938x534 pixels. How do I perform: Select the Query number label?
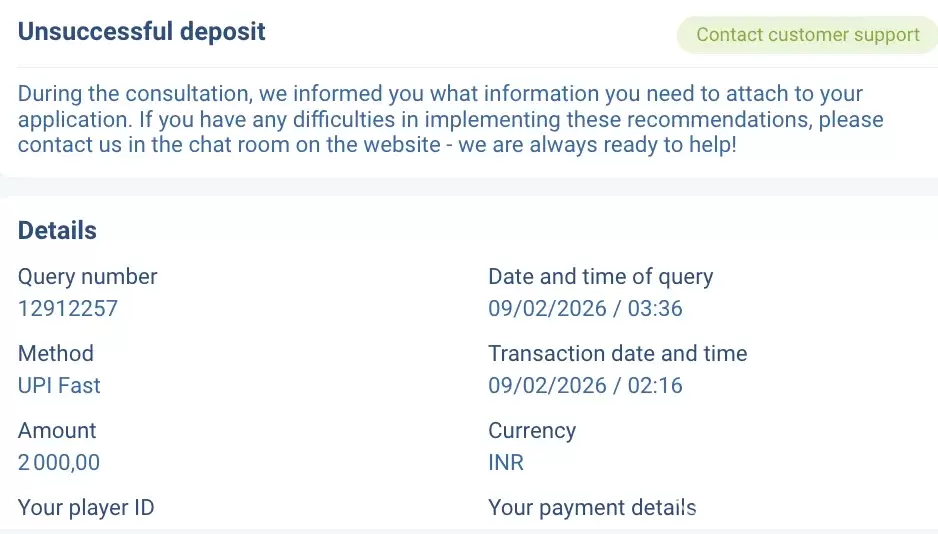point(88,276)
